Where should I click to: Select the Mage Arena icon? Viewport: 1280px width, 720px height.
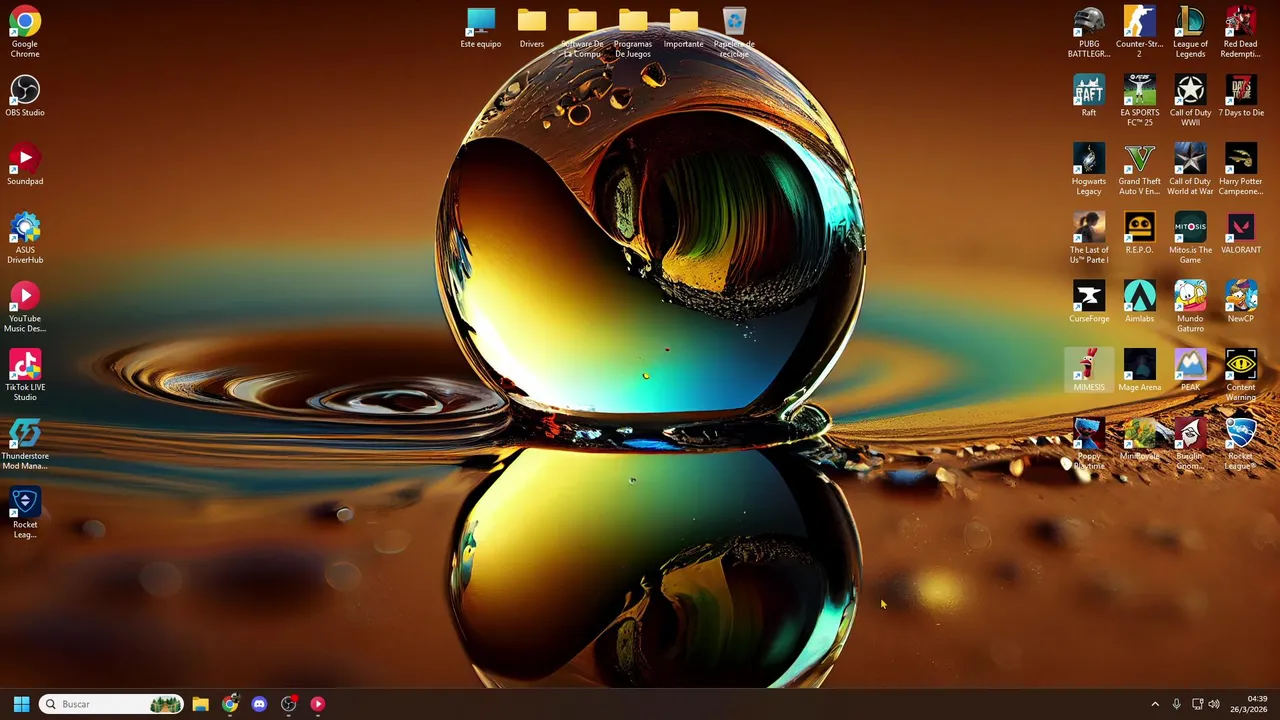click(x=1139, y=371)
